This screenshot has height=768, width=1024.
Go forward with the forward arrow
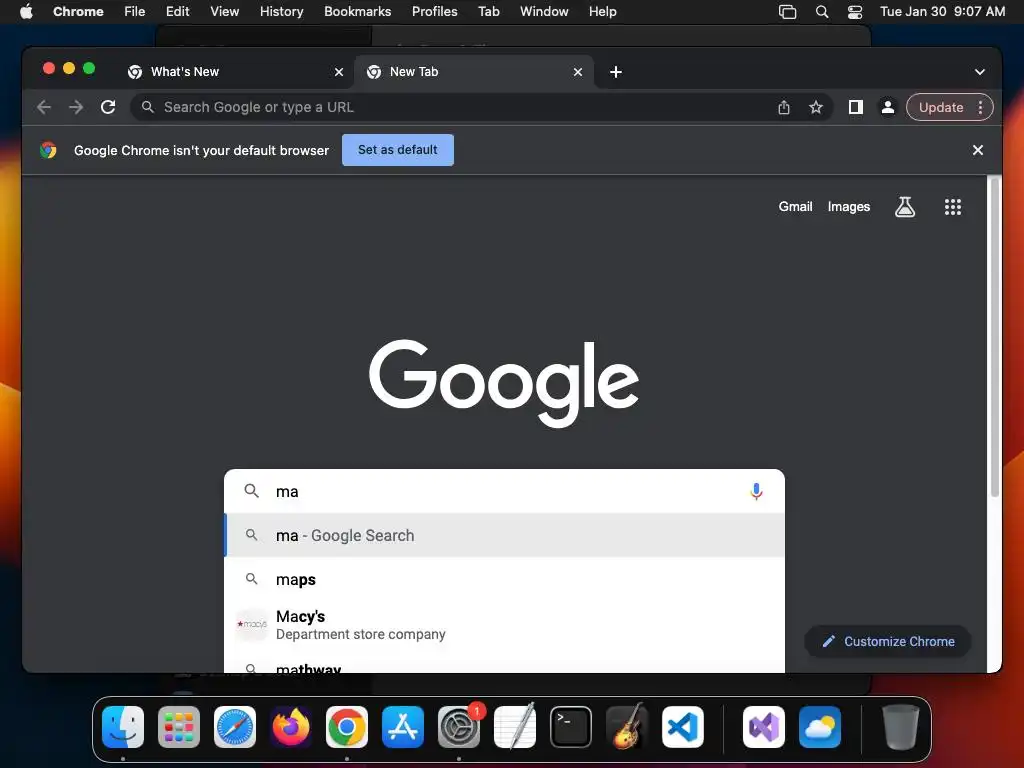[76, 107]
